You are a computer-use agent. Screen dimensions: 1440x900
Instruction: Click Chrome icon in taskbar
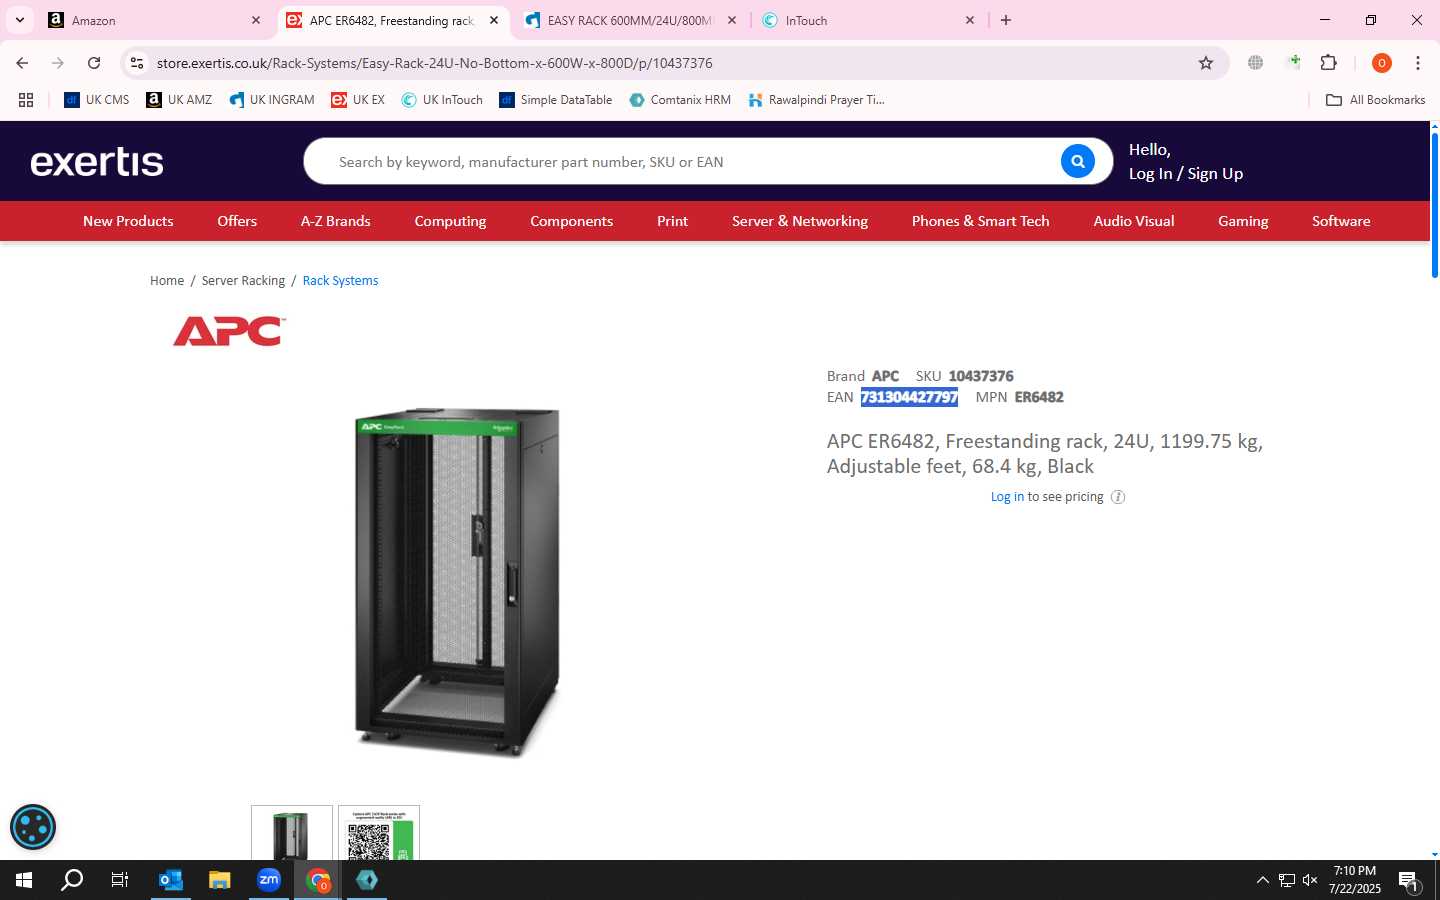pos(318,880)
